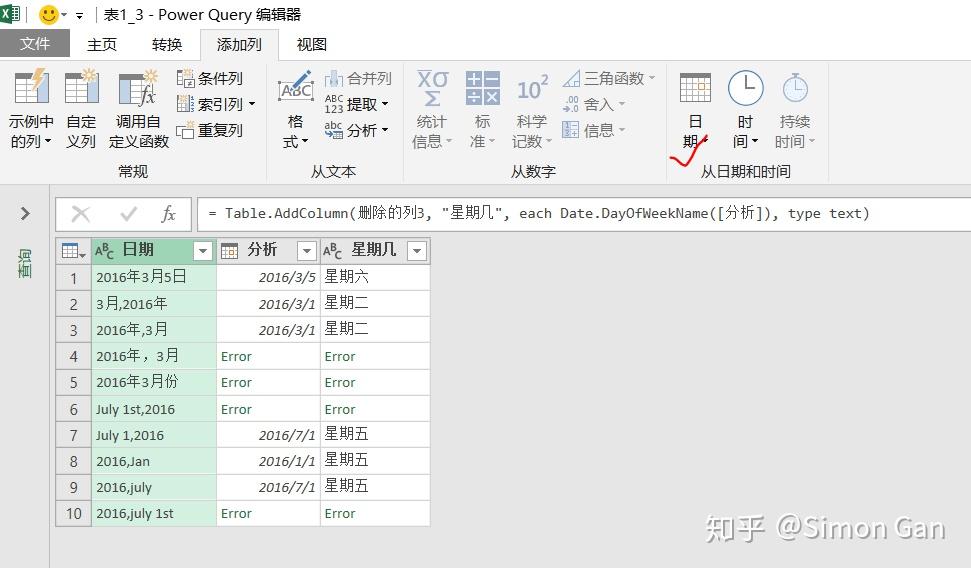Select cell 2016,Jan
Screen dimensions: 971x568
coord(154,461)
